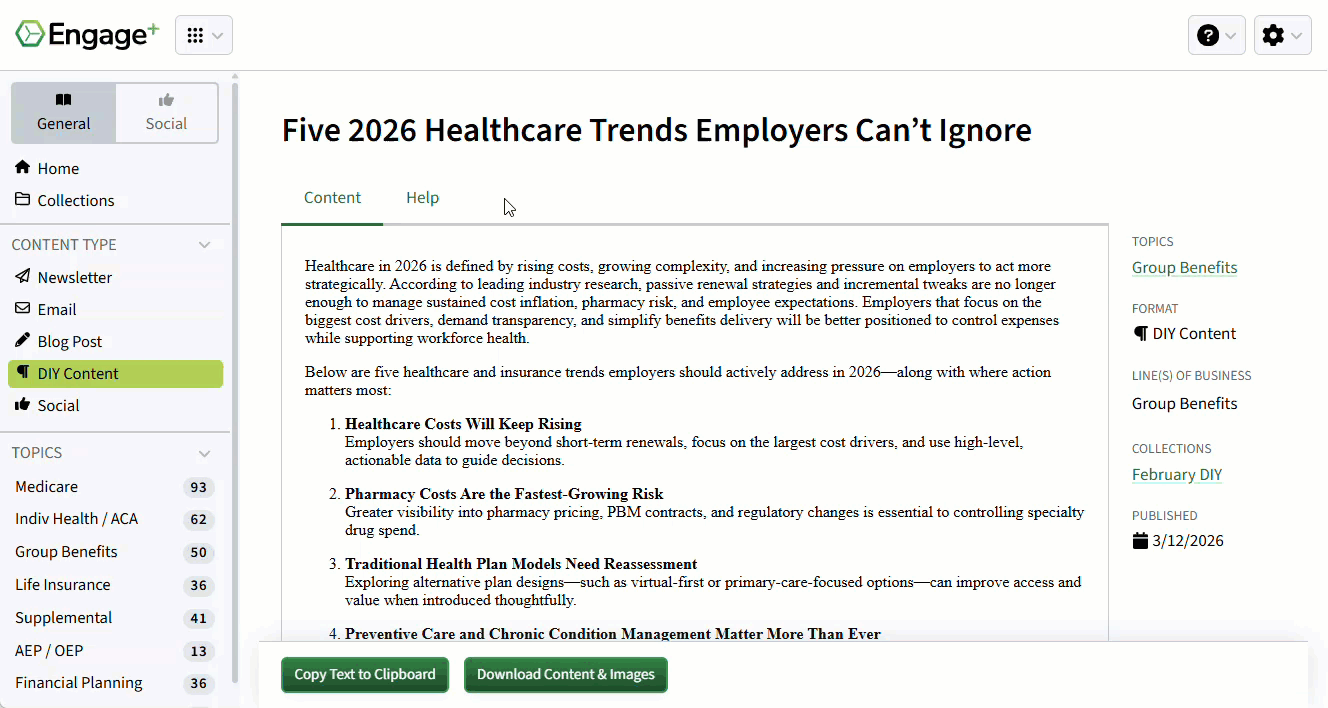This screenshot has width=1328, height=708.
Task: Select the Content tab
Action: point(332,198)
